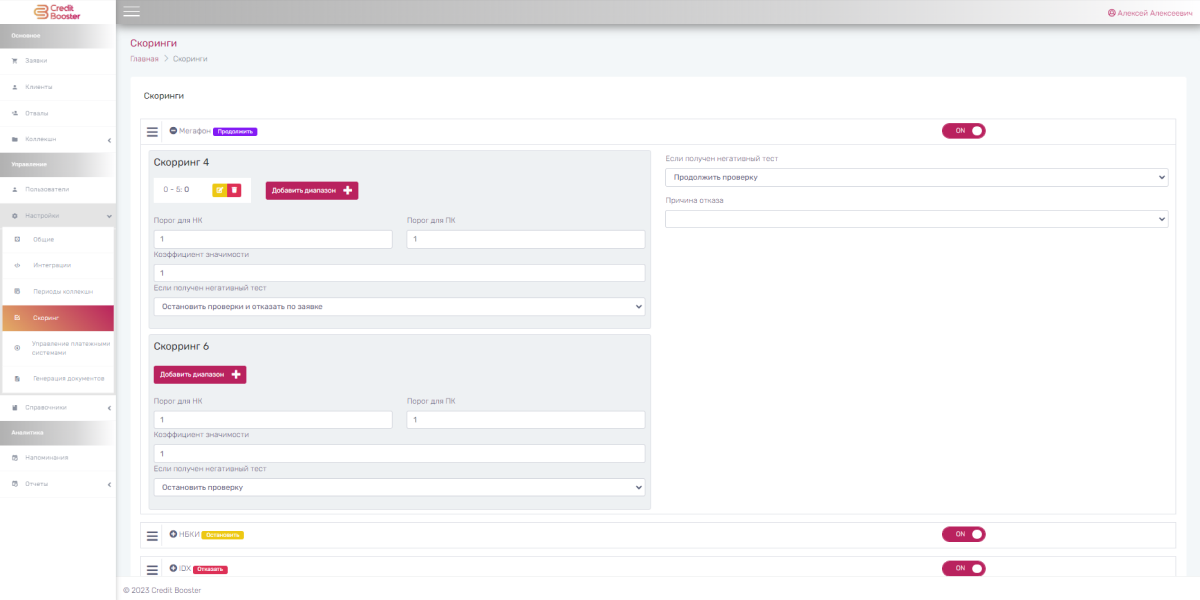The height and width of the screenshot is (600, 1200).
Task: Open the Причина отказа dropdown
Action: (916, 219)
